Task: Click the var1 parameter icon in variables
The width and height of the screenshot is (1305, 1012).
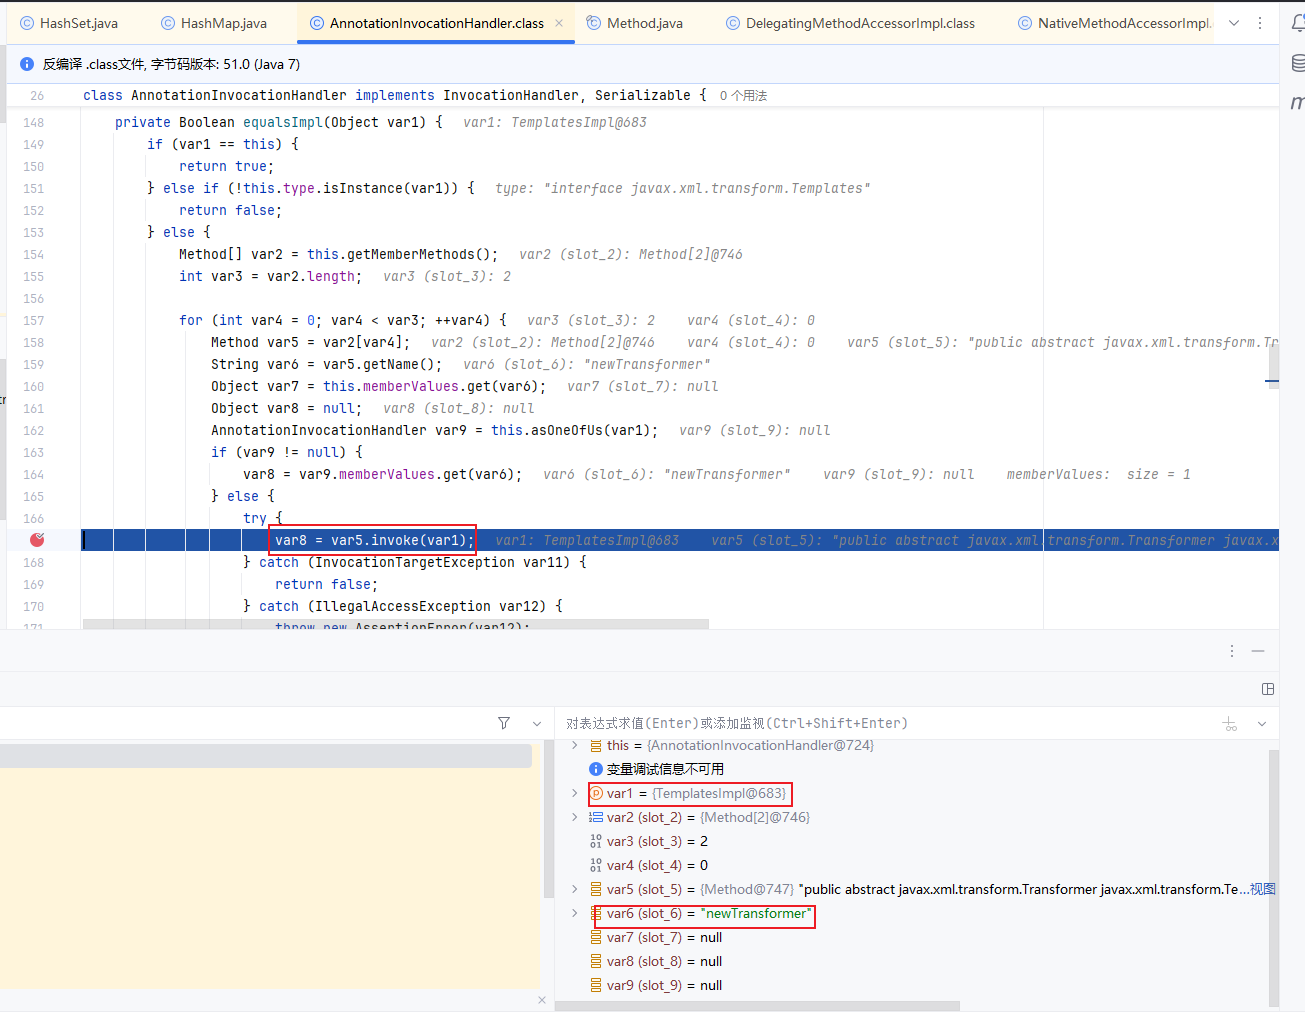Action: click(596, 793)
